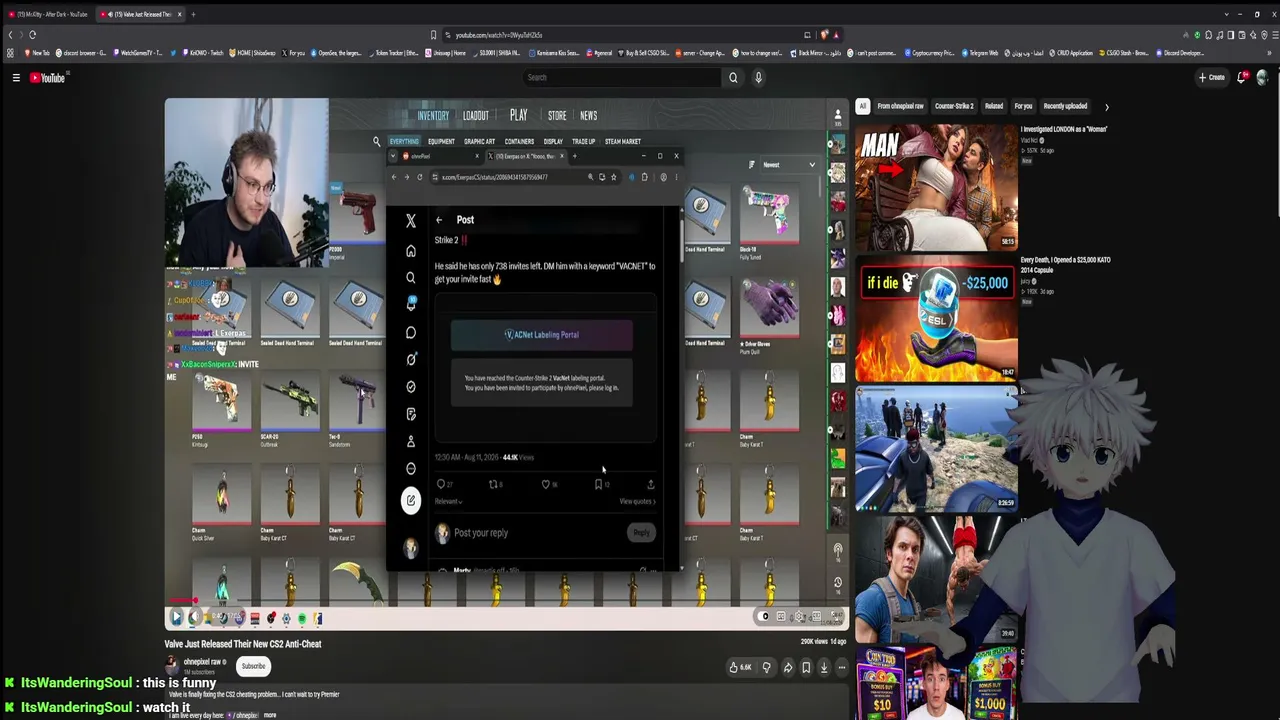The width and height of the screenshot is (1280, 720).
Task: Filter by the "Related" chip
Action: (x=994, y=106)
